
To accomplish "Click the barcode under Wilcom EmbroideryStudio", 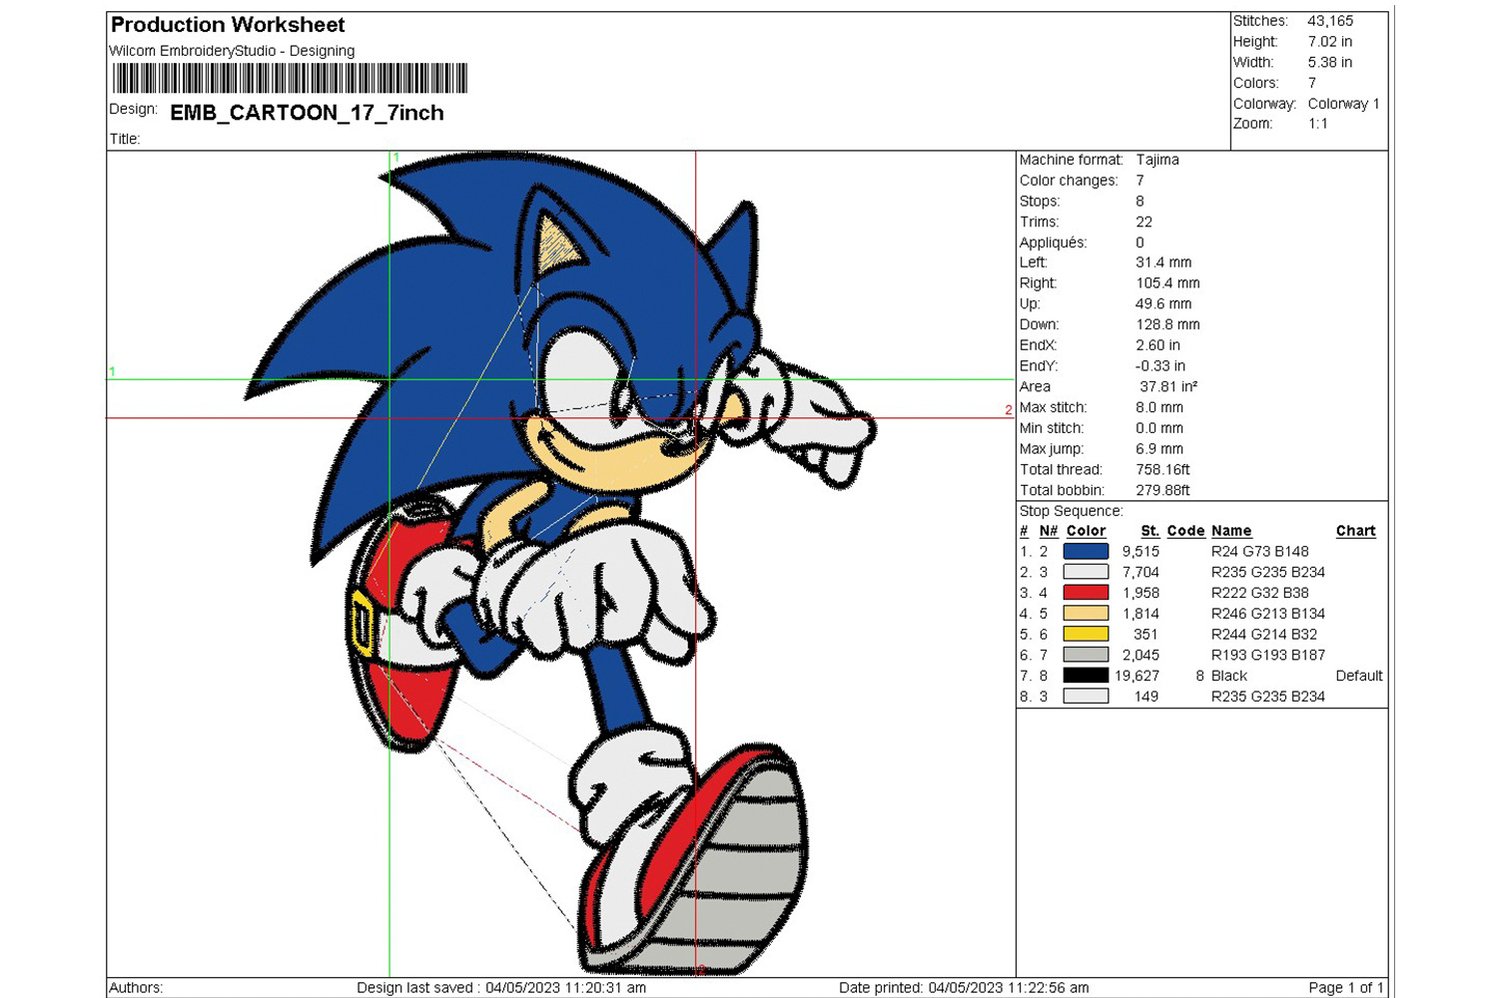I will point(290,79).
